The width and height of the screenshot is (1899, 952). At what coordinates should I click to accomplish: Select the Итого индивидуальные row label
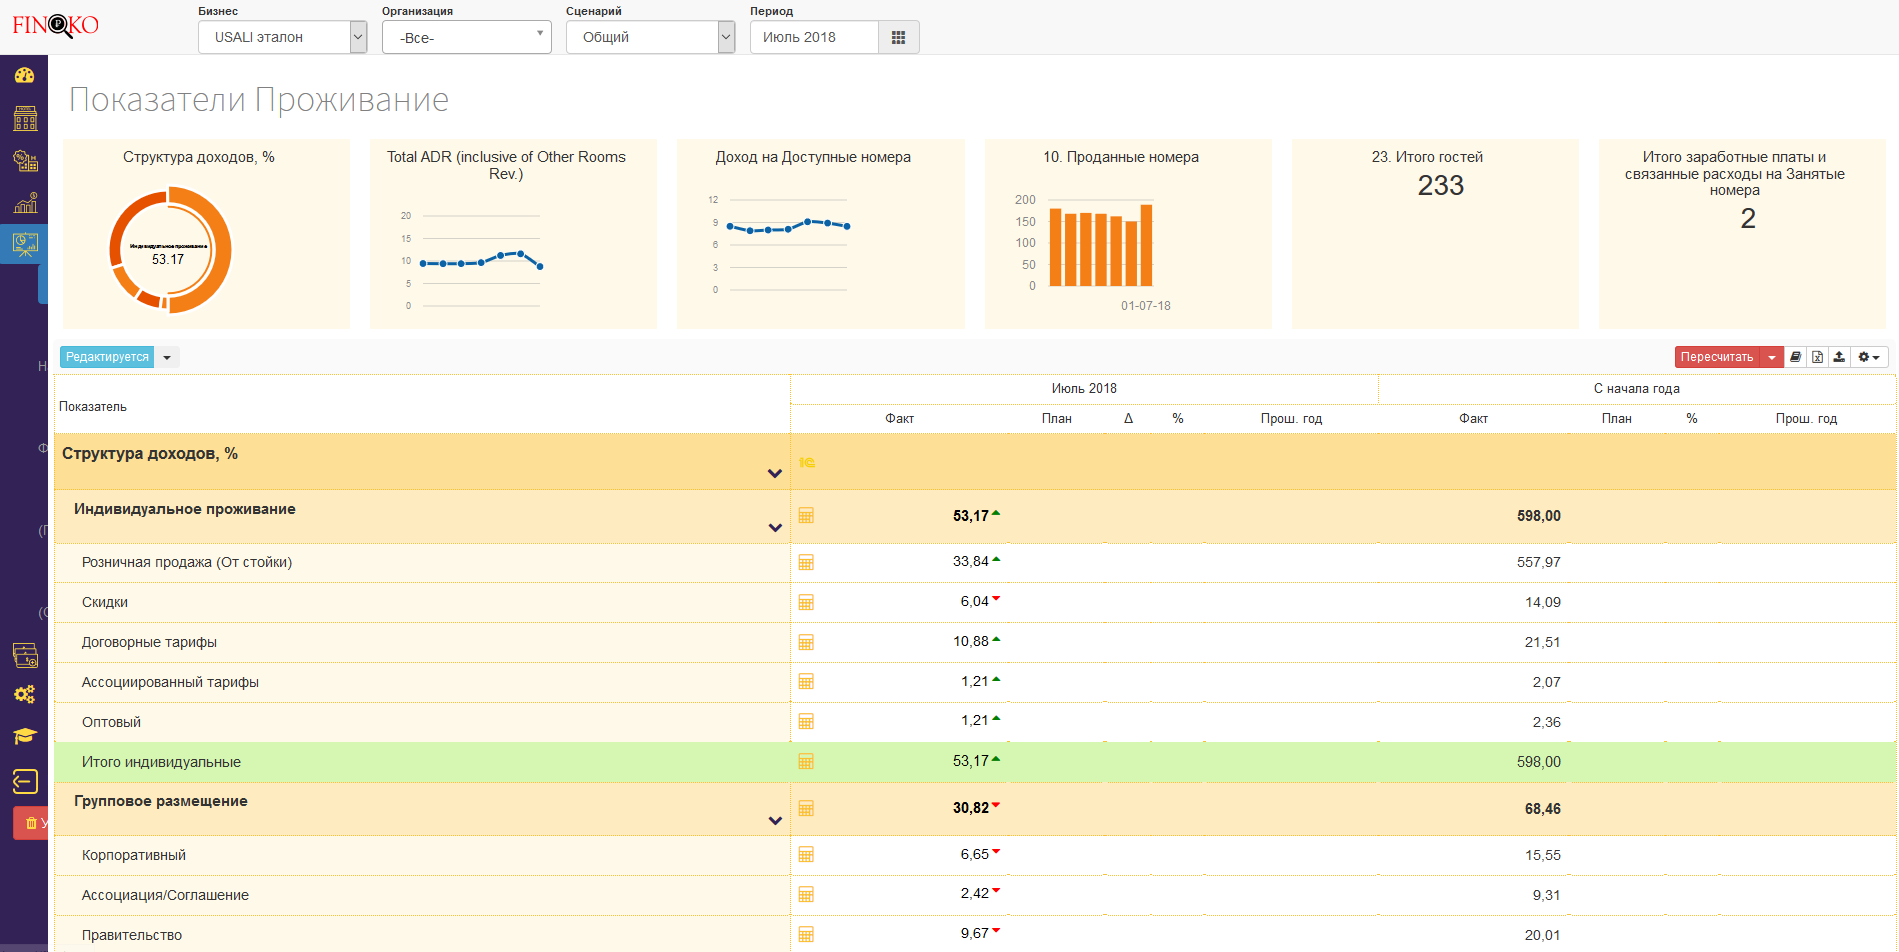pyautogui.click(x=161, y=762)
